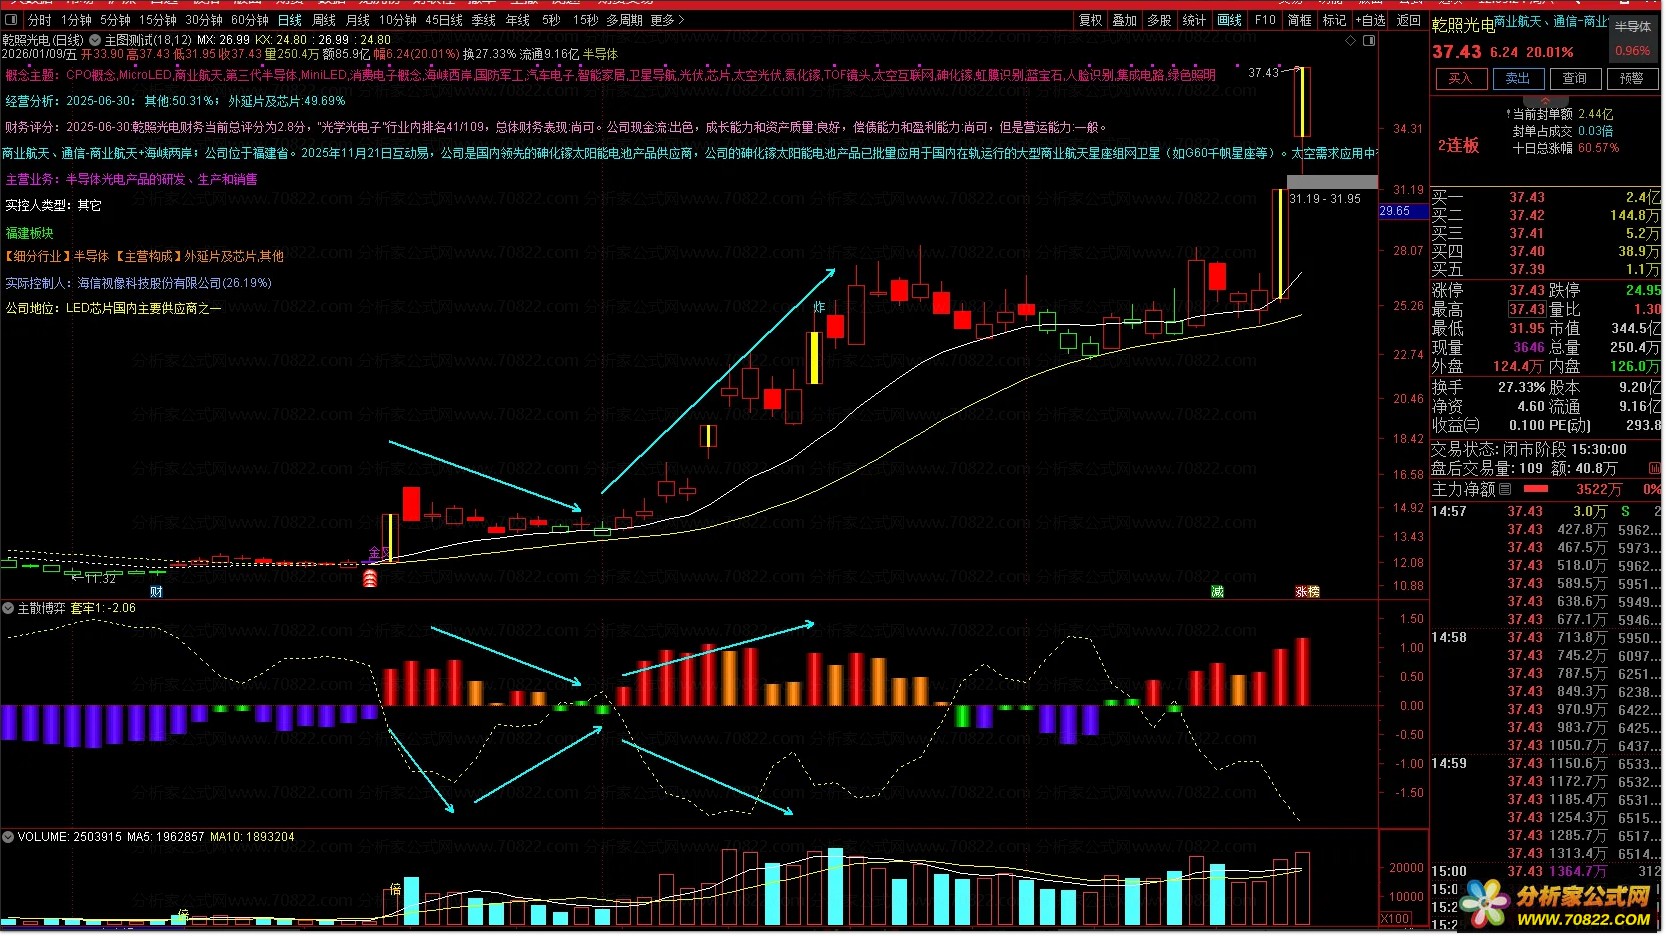This screenshot has width=1667, height=936.
Task: Click the 复权 adjustment button
Action: (1091, 20)
